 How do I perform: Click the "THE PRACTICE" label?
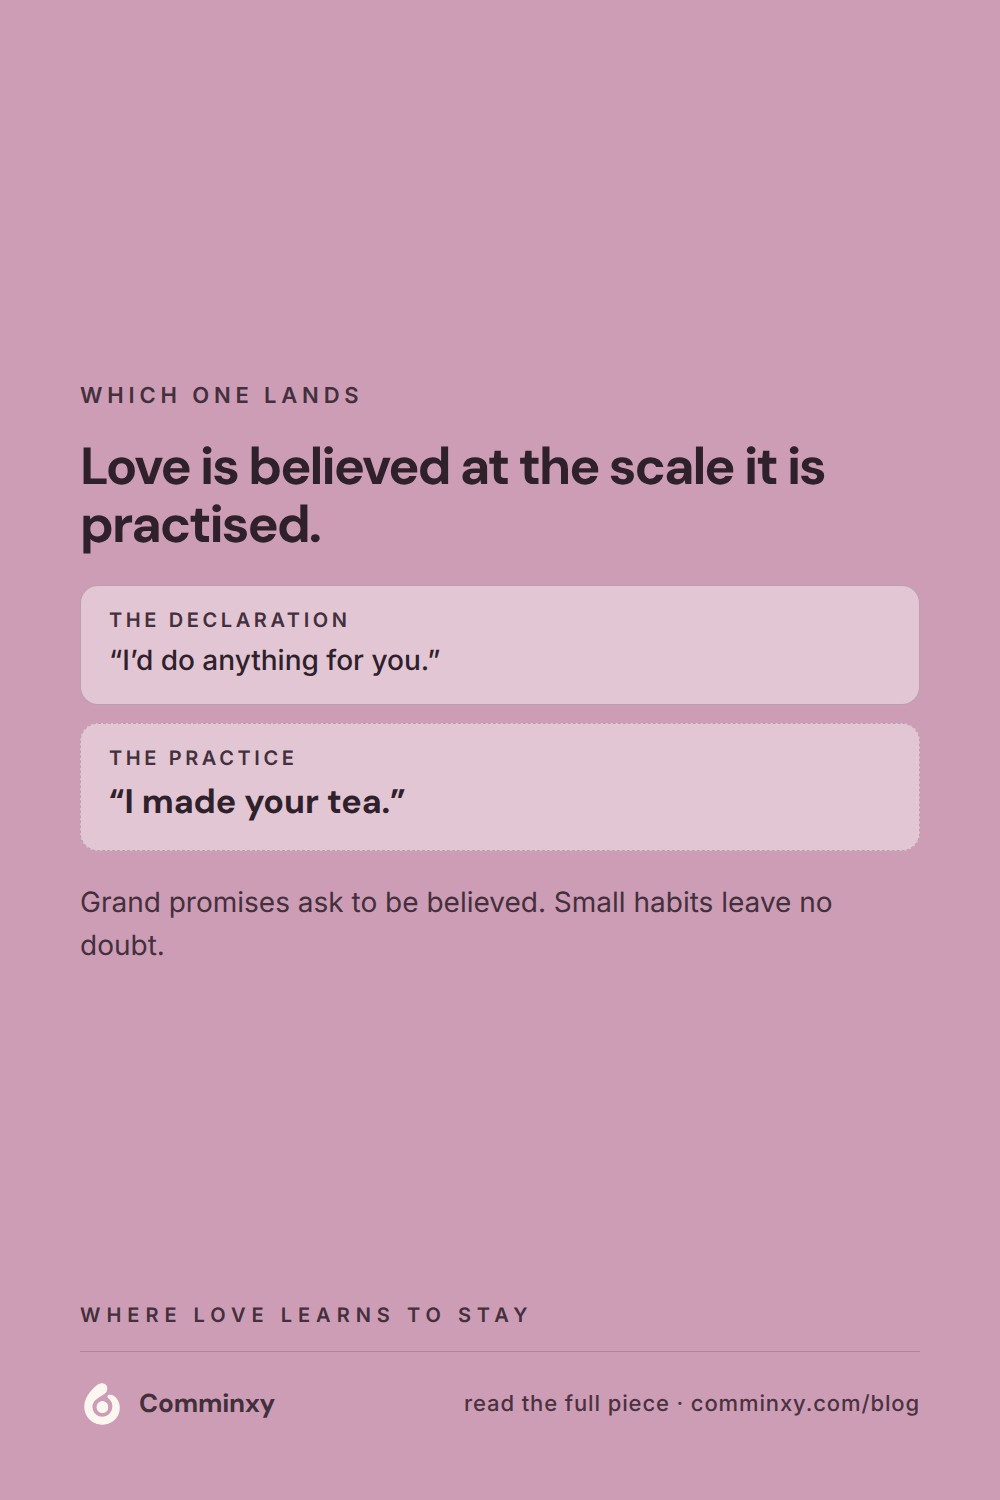click(x=203, y=758)
